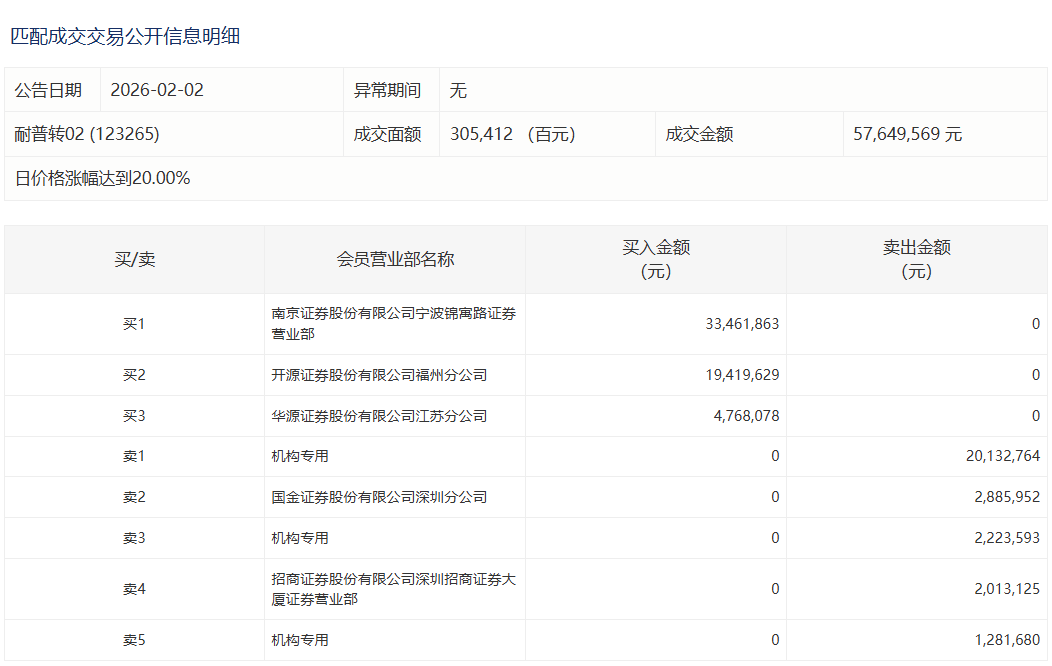1052x666 pixels.
Task: Click the 会员营业部名称 column header
Action: click(x=395, y=260)
